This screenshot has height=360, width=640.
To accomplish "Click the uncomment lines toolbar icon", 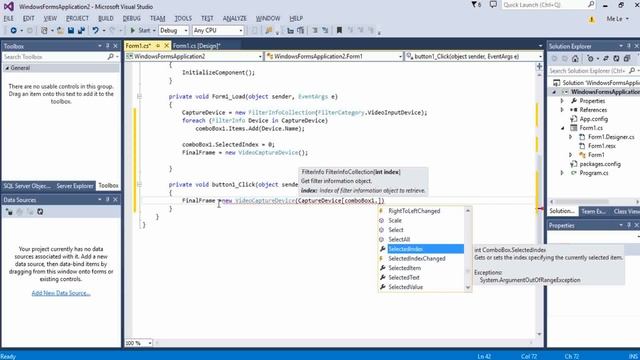I will click(x=325, y=31).
